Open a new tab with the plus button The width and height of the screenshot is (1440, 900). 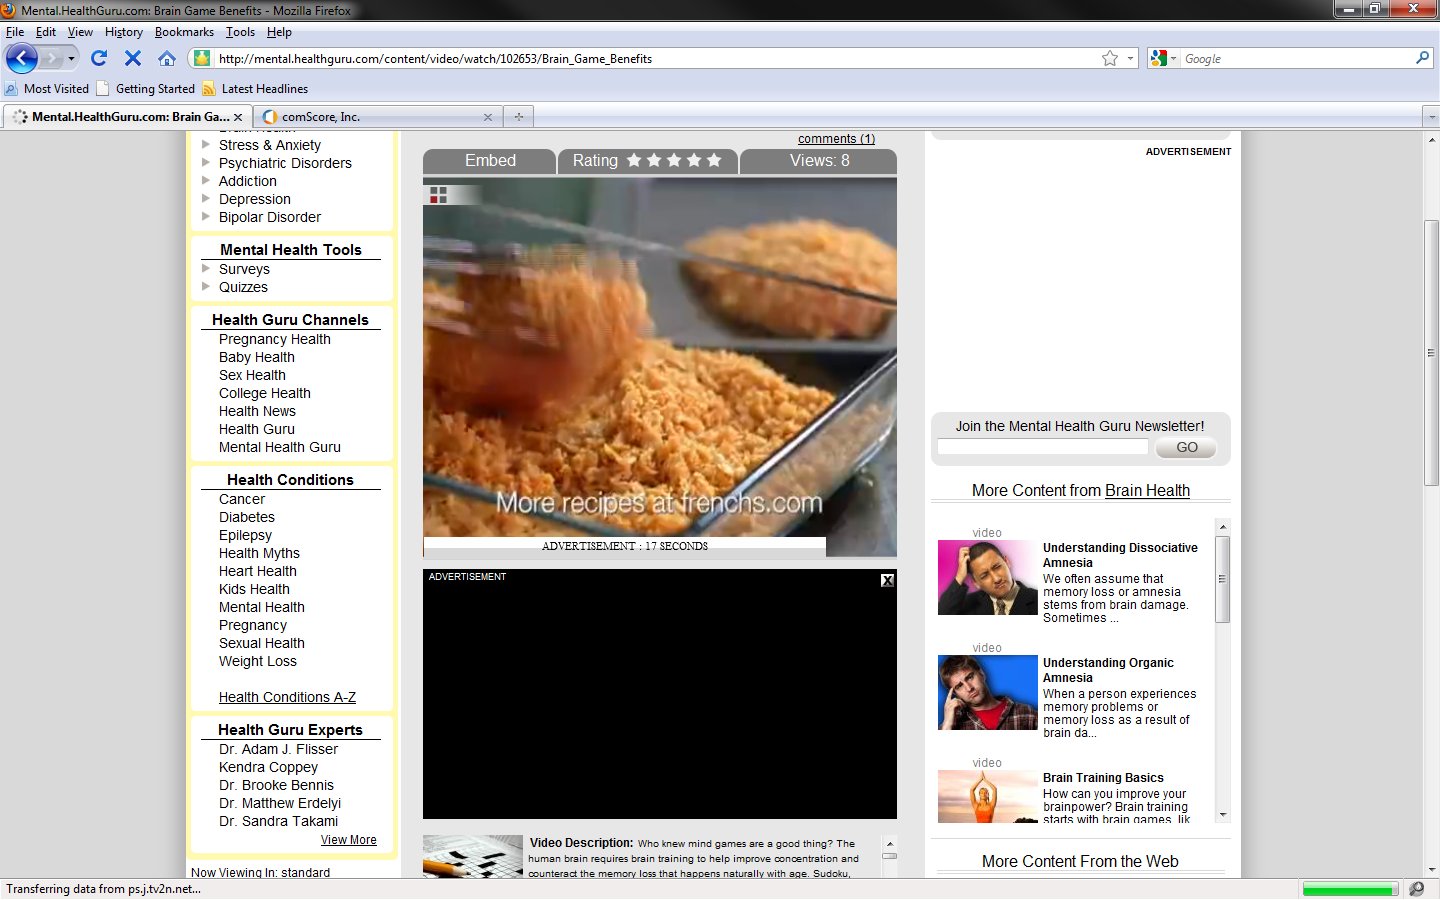pyautogui.click(x=519, y=117)
